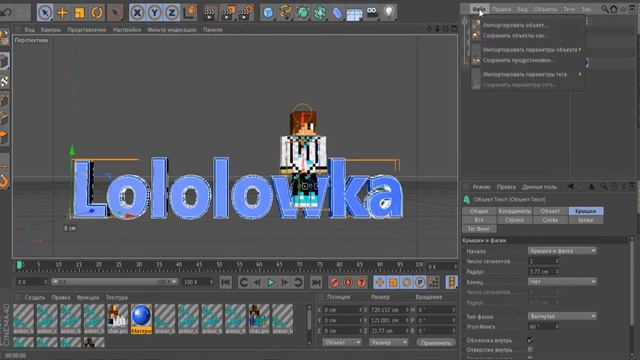Screen dimensions: 640x360
Task: Open the green array modeling objects icon
Action: pos(320,13)
